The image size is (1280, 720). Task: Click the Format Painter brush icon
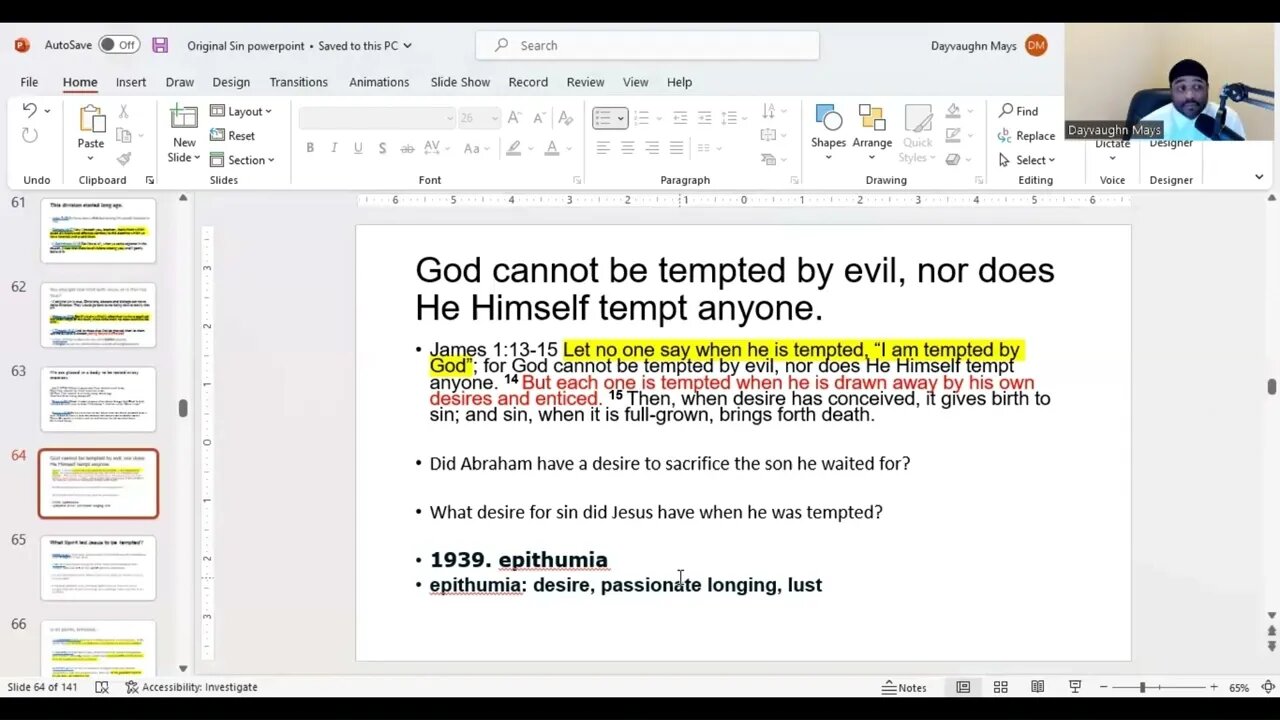pos(124,159)
